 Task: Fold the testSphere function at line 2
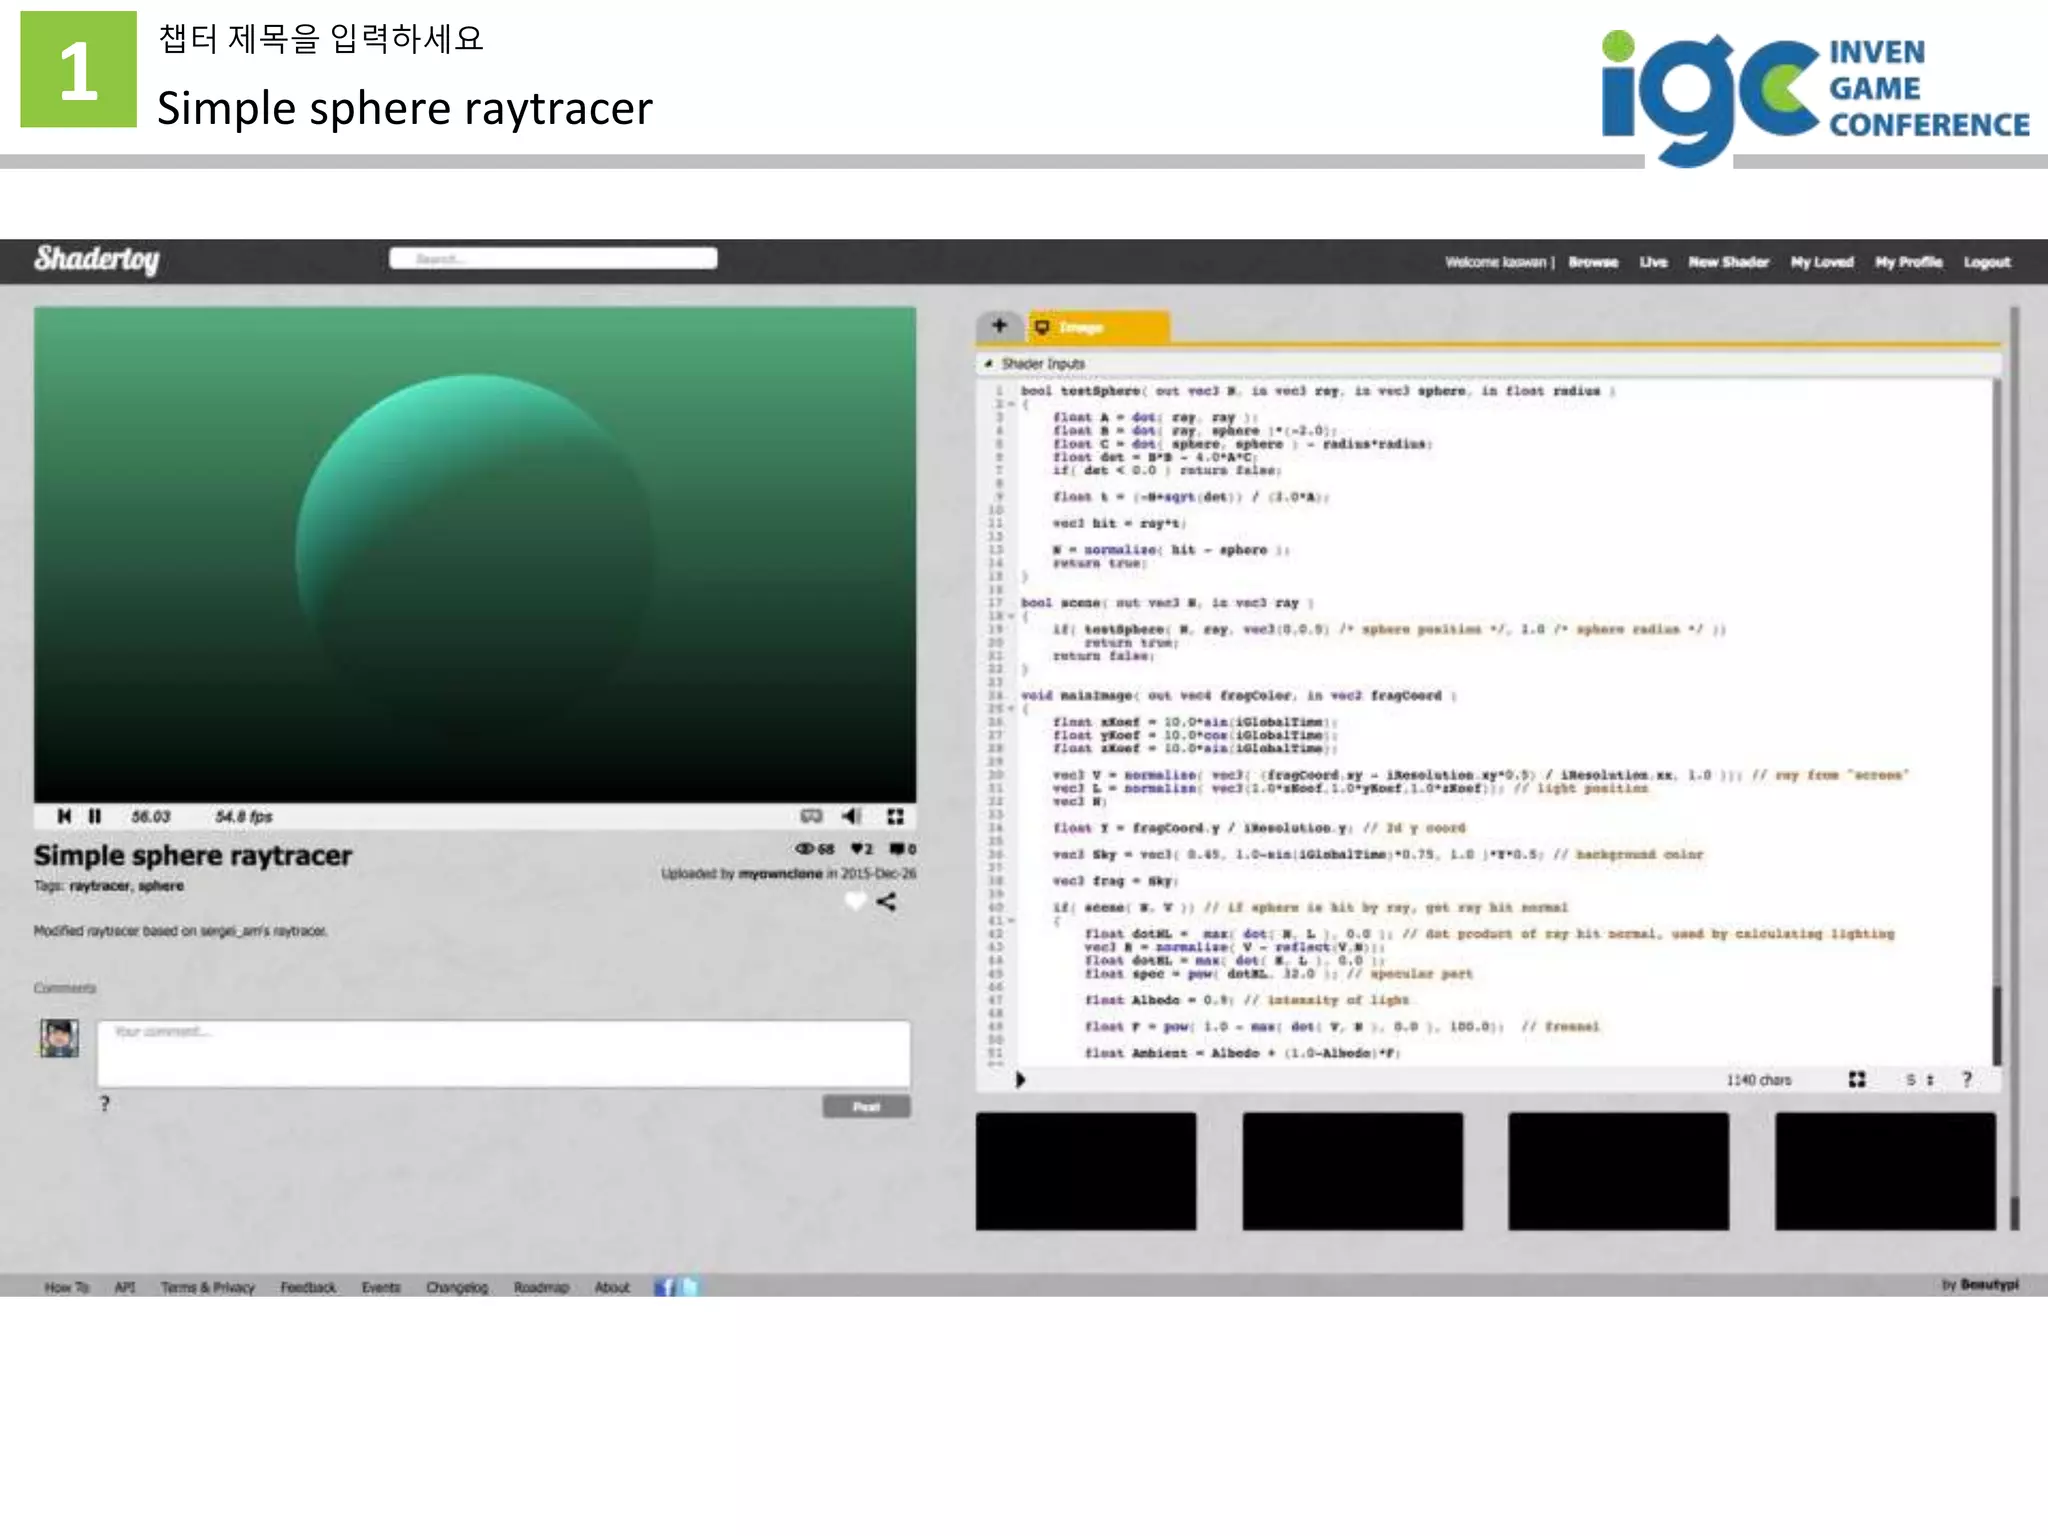coord(1010,404)
